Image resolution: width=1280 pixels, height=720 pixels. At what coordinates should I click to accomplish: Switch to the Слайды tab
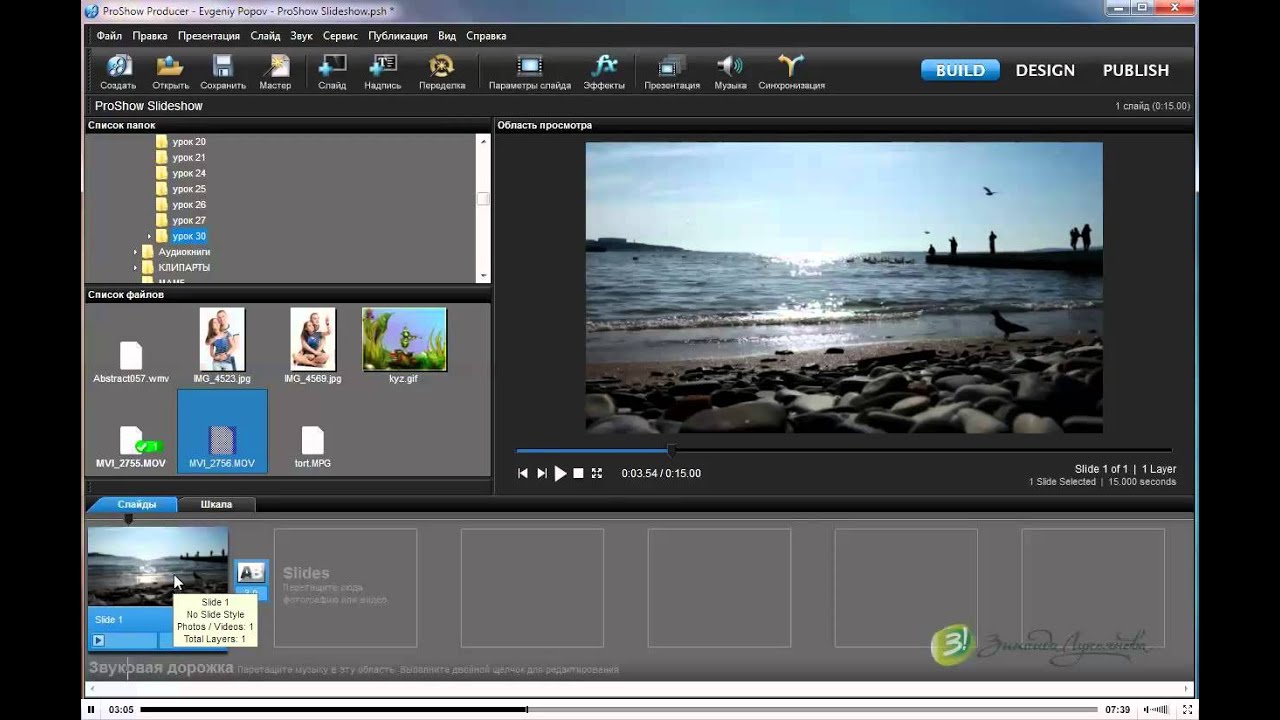[x=136, y=504]
